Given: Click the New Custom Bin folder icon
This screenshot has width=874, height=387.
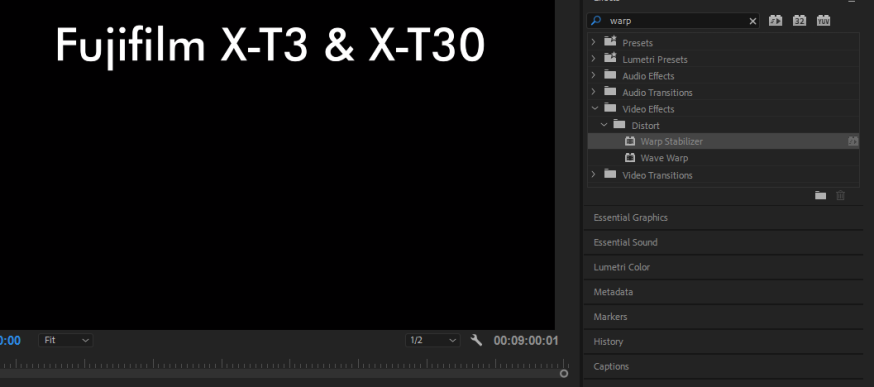Looking at the screenshot, I should [820, 195].
